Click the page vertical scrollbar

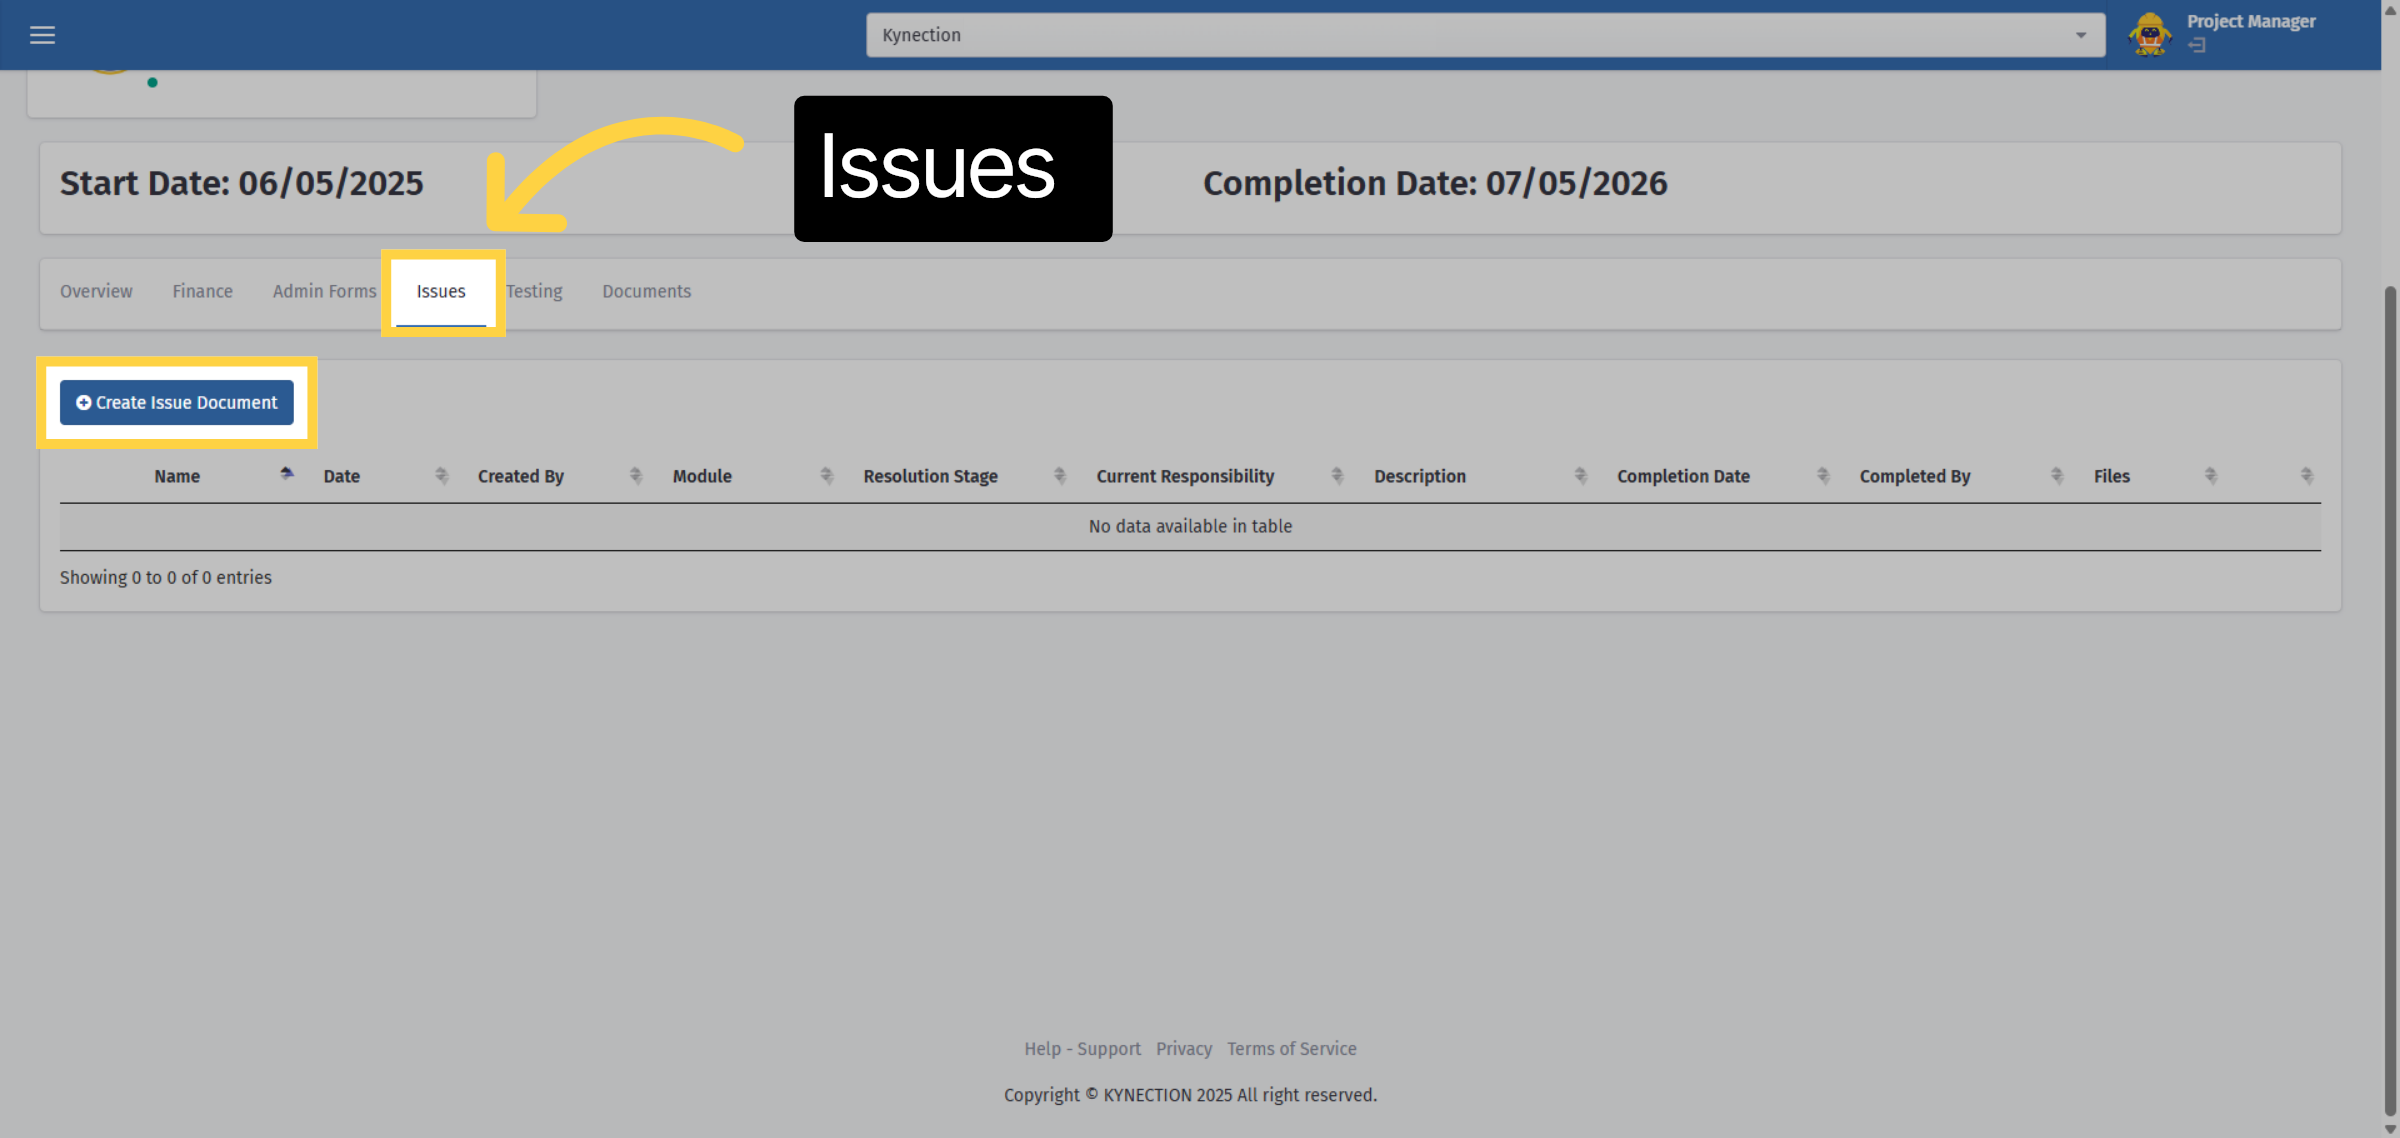click(2390, 700)
